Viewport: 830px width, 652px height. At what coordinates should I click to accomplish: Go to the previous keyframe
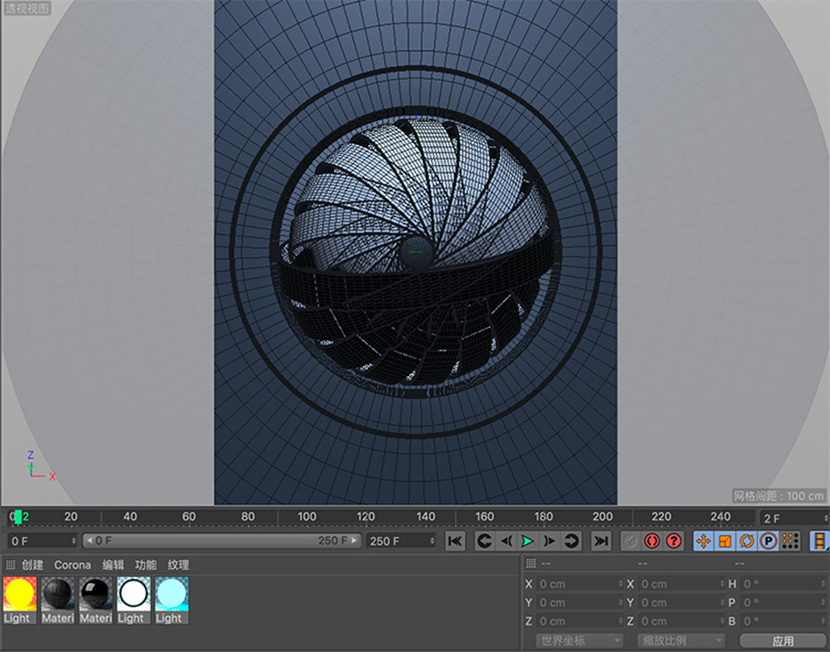[x=484, y=541]
